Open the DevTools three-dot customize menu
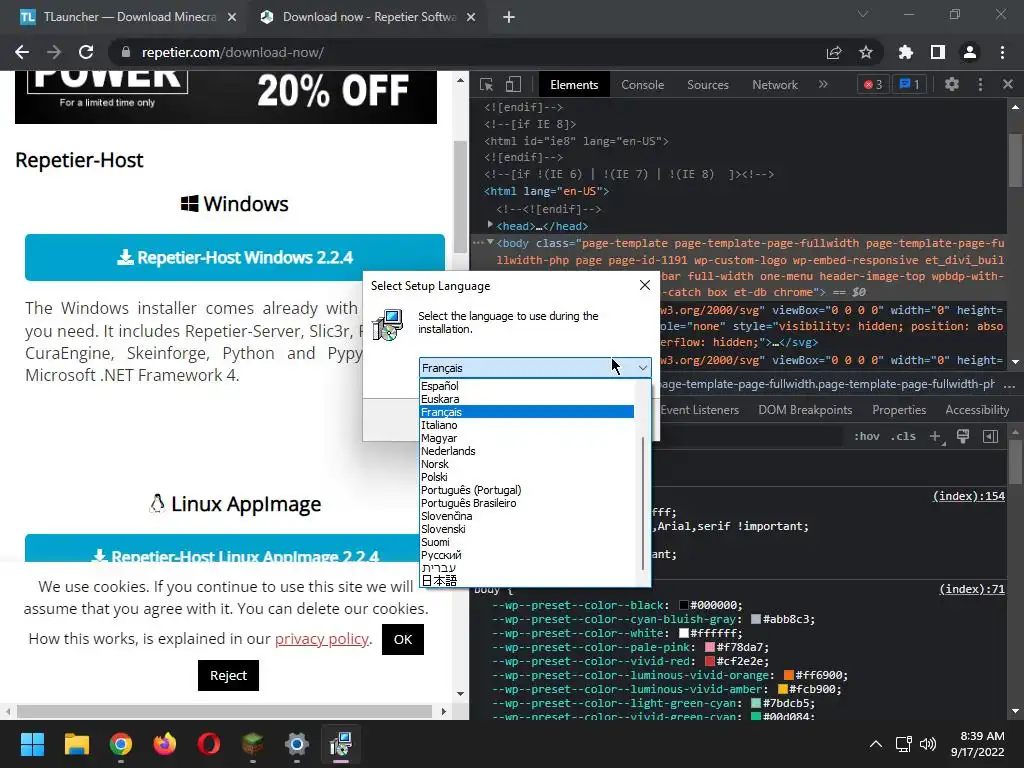 coord(980,84)
